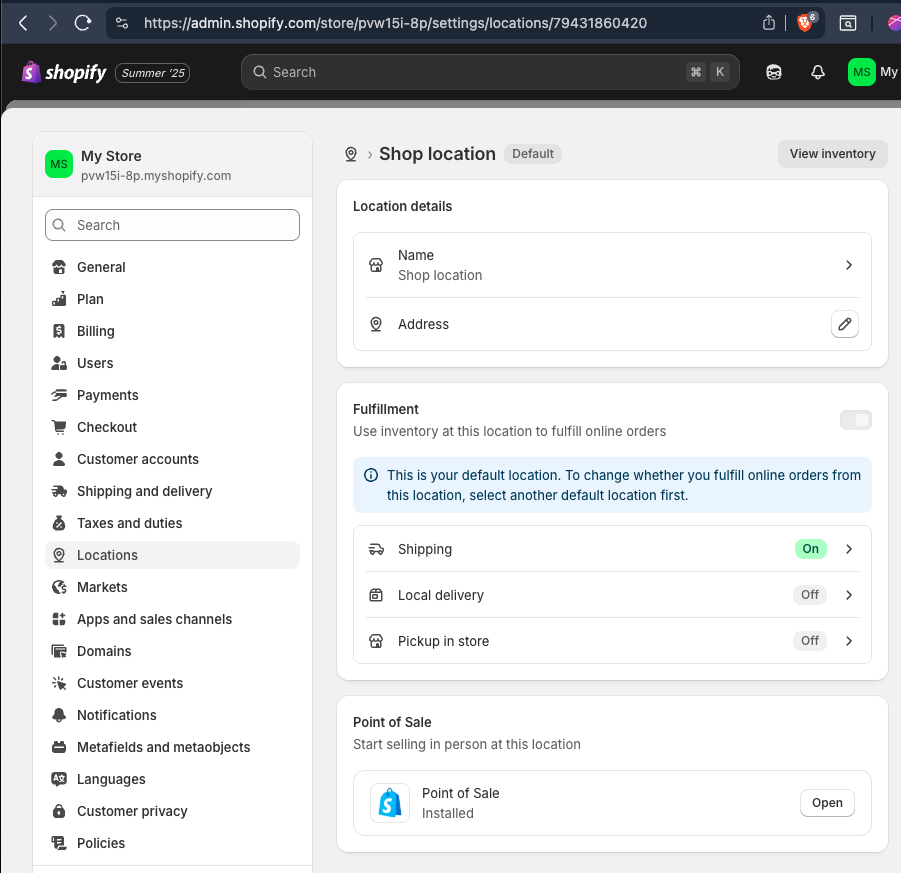This screenshot has height=873, width=901.
Task: Expand the Shipping row chevron
Action: [848, 549]
